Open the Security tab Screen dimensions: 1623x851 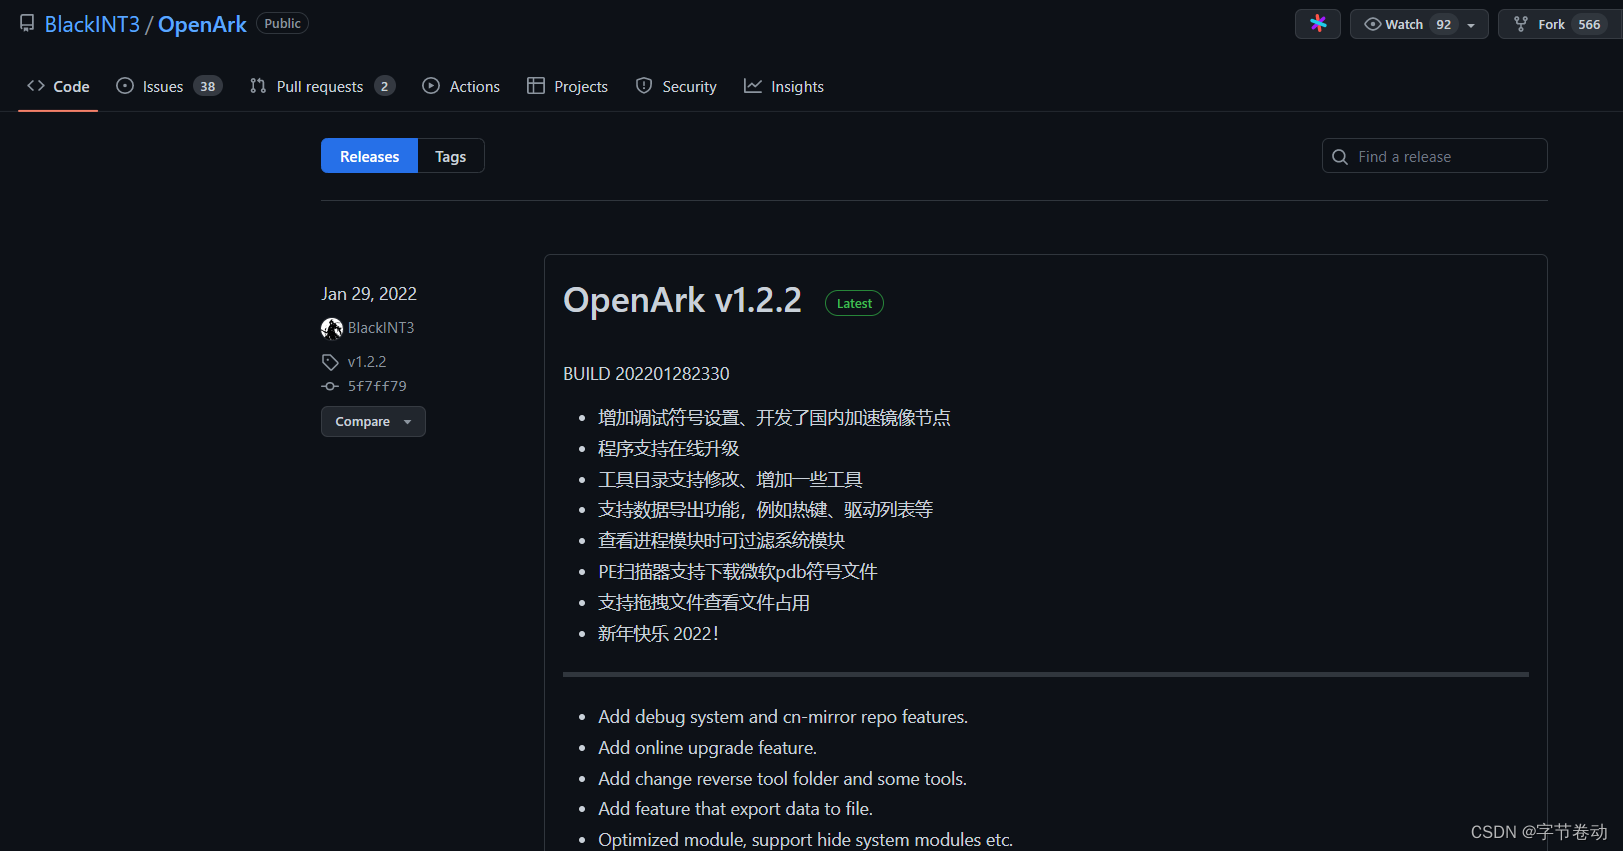[x=676, y=87]
